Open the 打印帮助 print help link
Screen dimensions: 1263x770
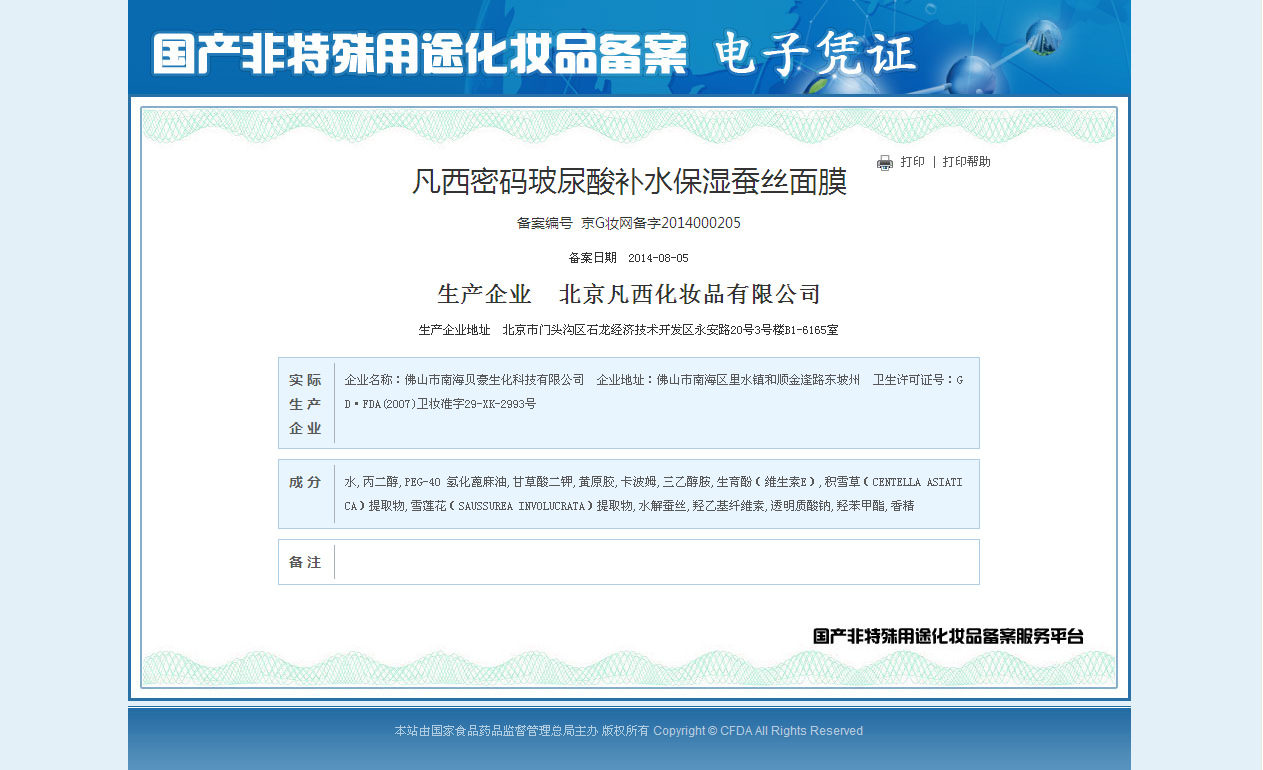click(x=966, y=162)
